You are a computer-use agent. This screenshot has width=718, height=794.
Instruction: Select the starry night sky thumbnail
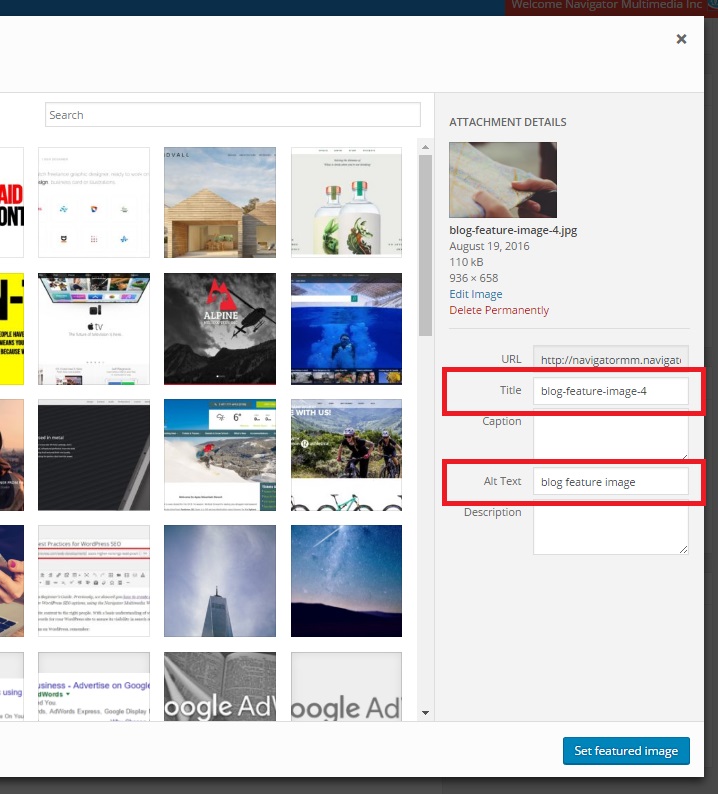pyautogui.click(x=346, y=581)
